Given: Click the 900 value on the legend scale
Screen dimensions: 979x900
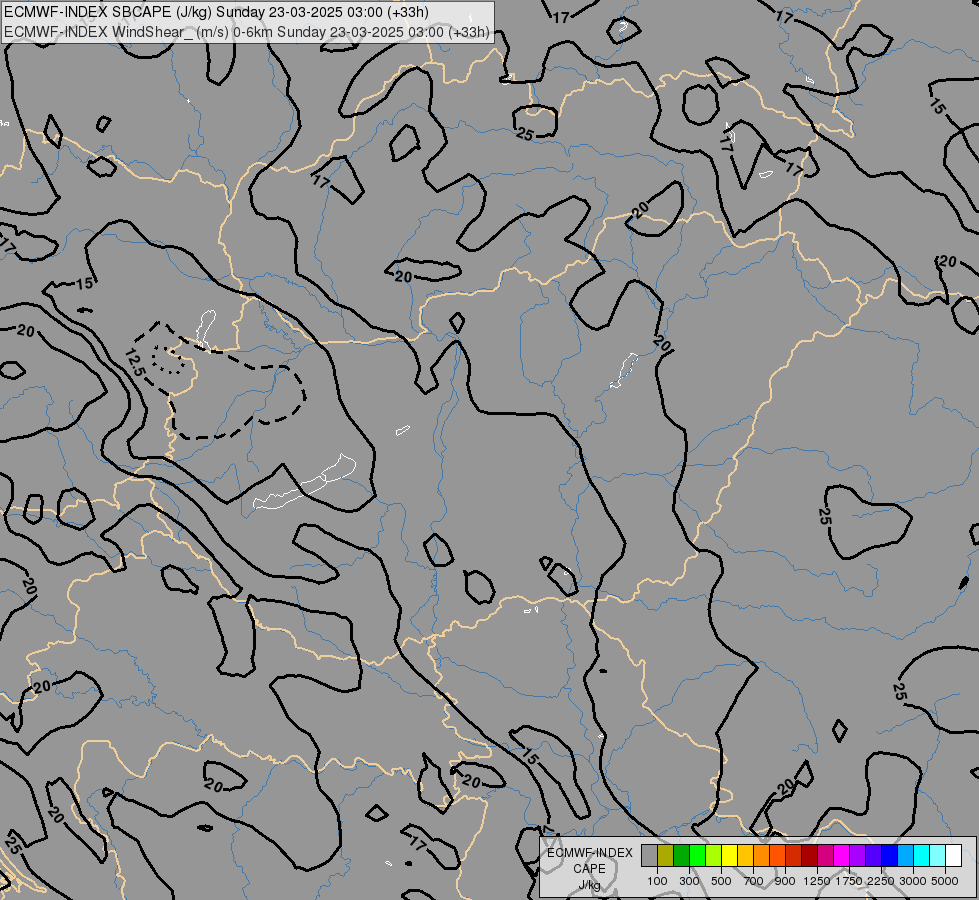Looking at the screenshot, I should click(785, 881).
